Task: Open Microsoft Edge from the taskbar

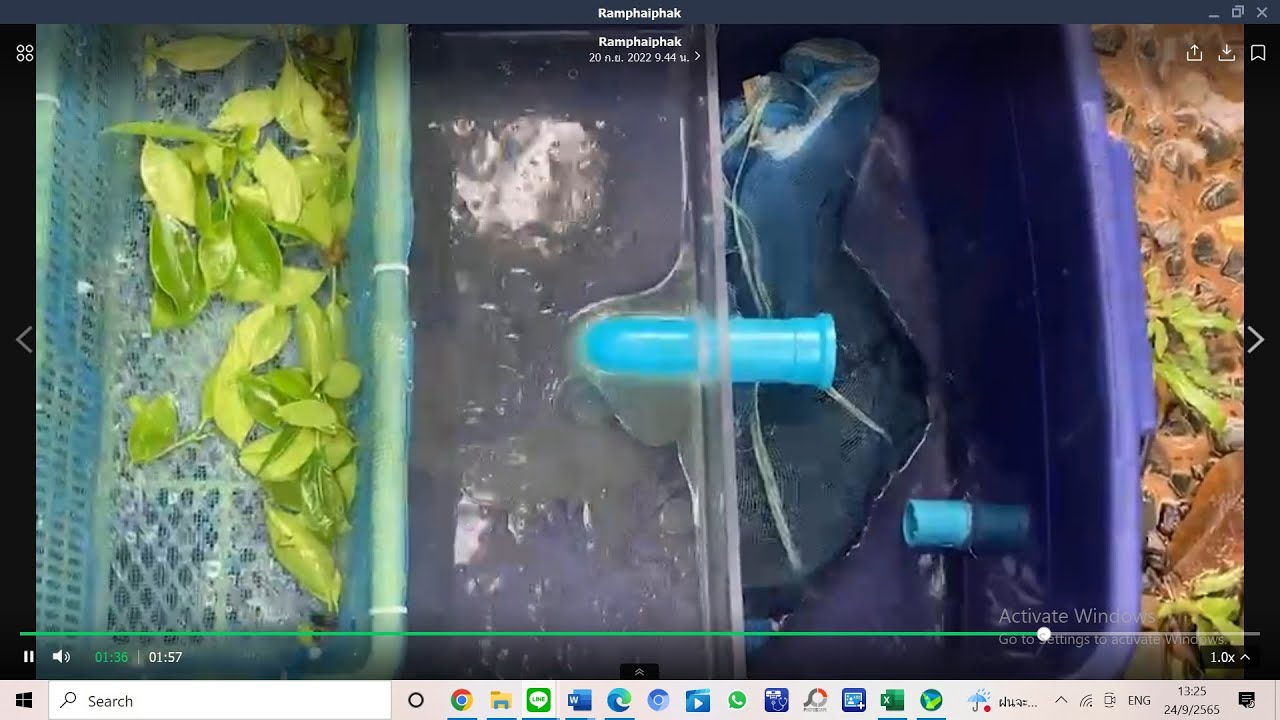Action: [x=618, y=700]
